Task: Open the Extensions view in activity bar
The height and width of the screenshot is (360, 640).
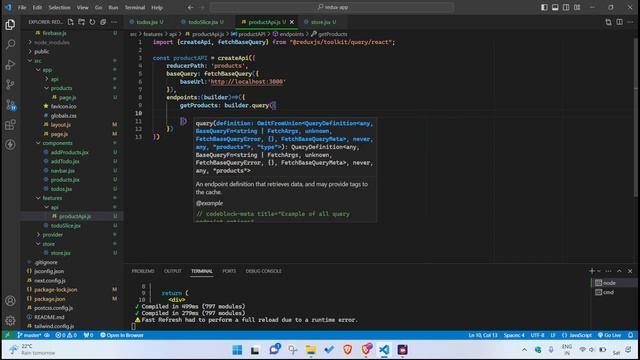Action: pyautogui.click(x=10, y=124)
